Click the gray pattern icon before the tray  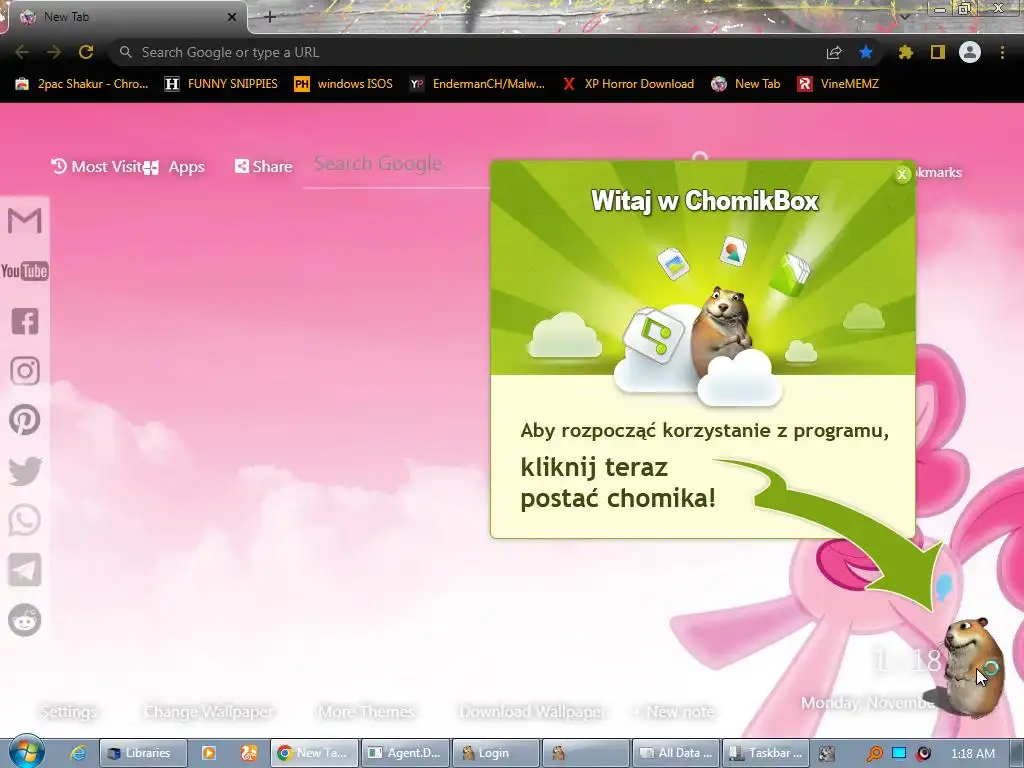[x=827, y=754]
